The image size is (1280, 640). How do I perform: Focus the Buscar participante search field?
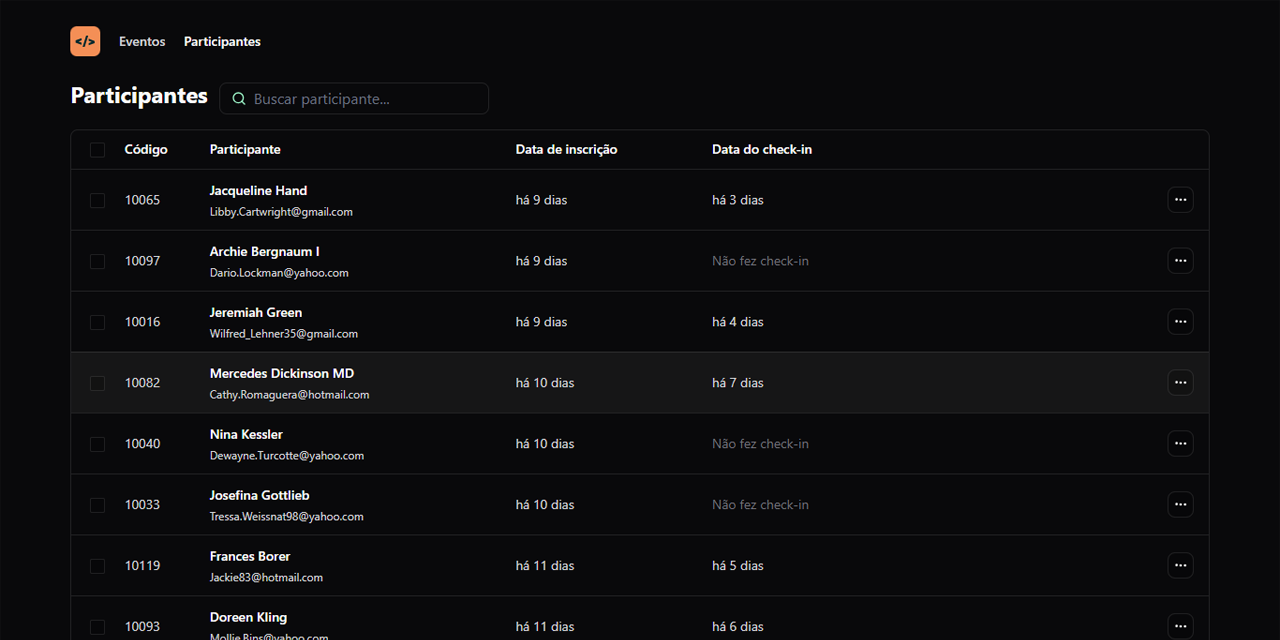365,99
